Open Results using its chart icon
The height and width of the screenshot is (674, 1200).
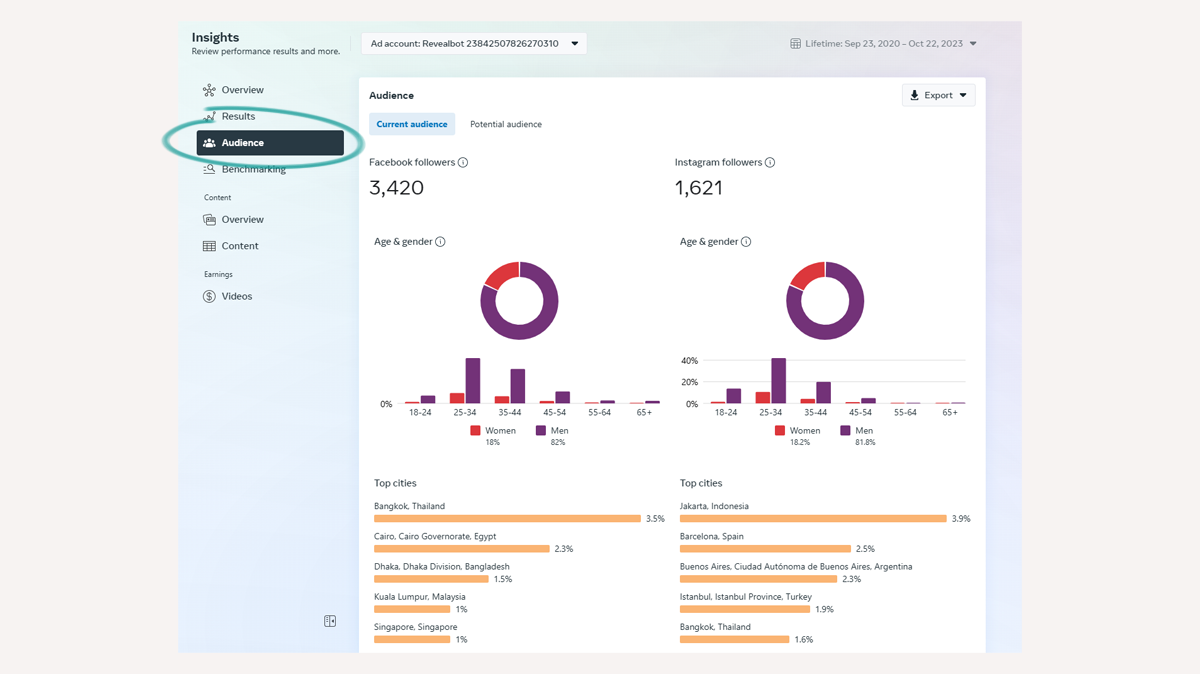(x=209, y=116)
